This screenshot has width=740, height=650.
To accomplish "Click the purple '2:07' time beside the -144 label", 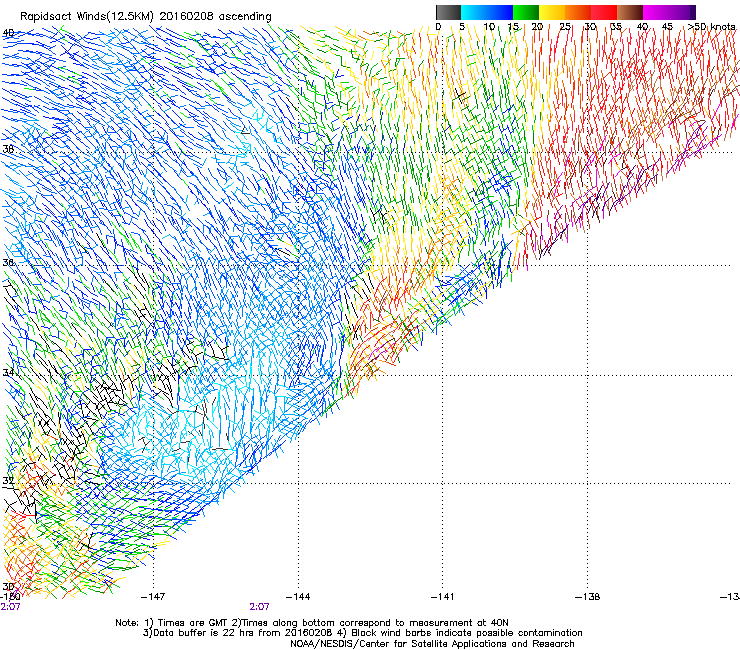I will pyautogui.click(x=259, y=607).
